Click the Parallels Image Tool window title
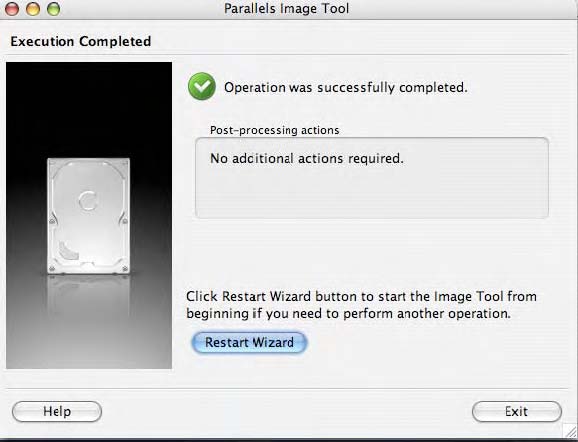578x442 pixels. (286, 8)
